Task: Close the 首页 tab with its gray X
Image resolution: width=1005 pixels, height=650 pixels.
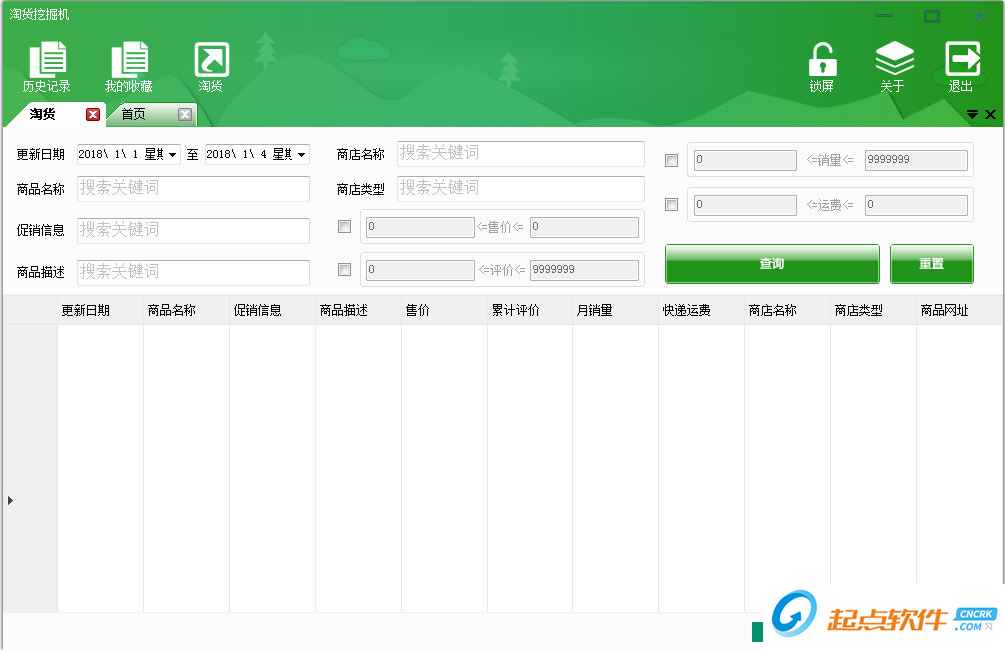Action: pyautogui.click(x=185, y=114)
